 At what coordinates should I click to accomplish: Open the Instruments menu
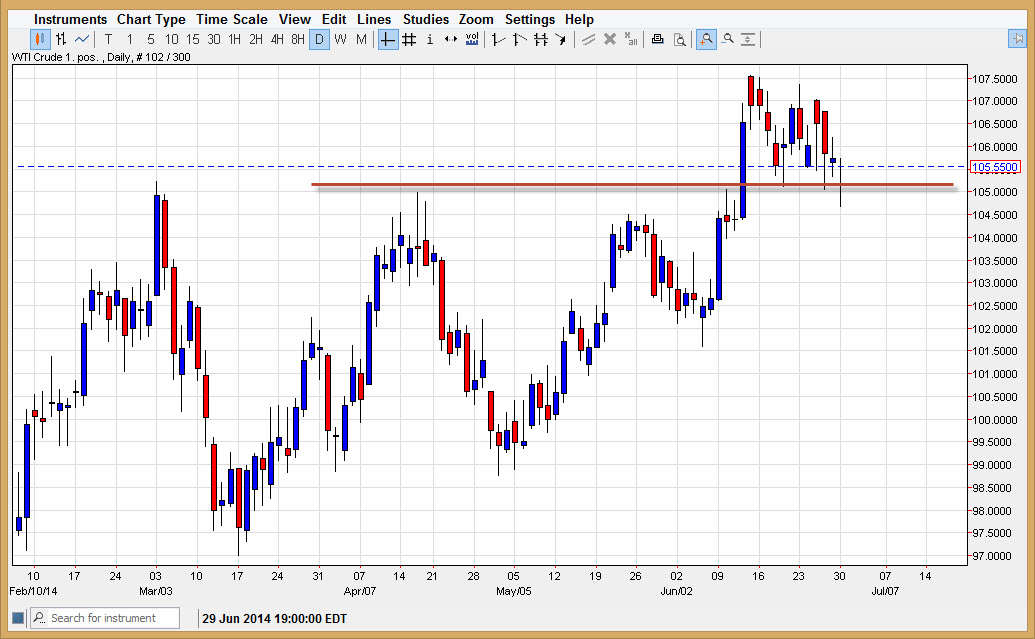click(70, 18)
